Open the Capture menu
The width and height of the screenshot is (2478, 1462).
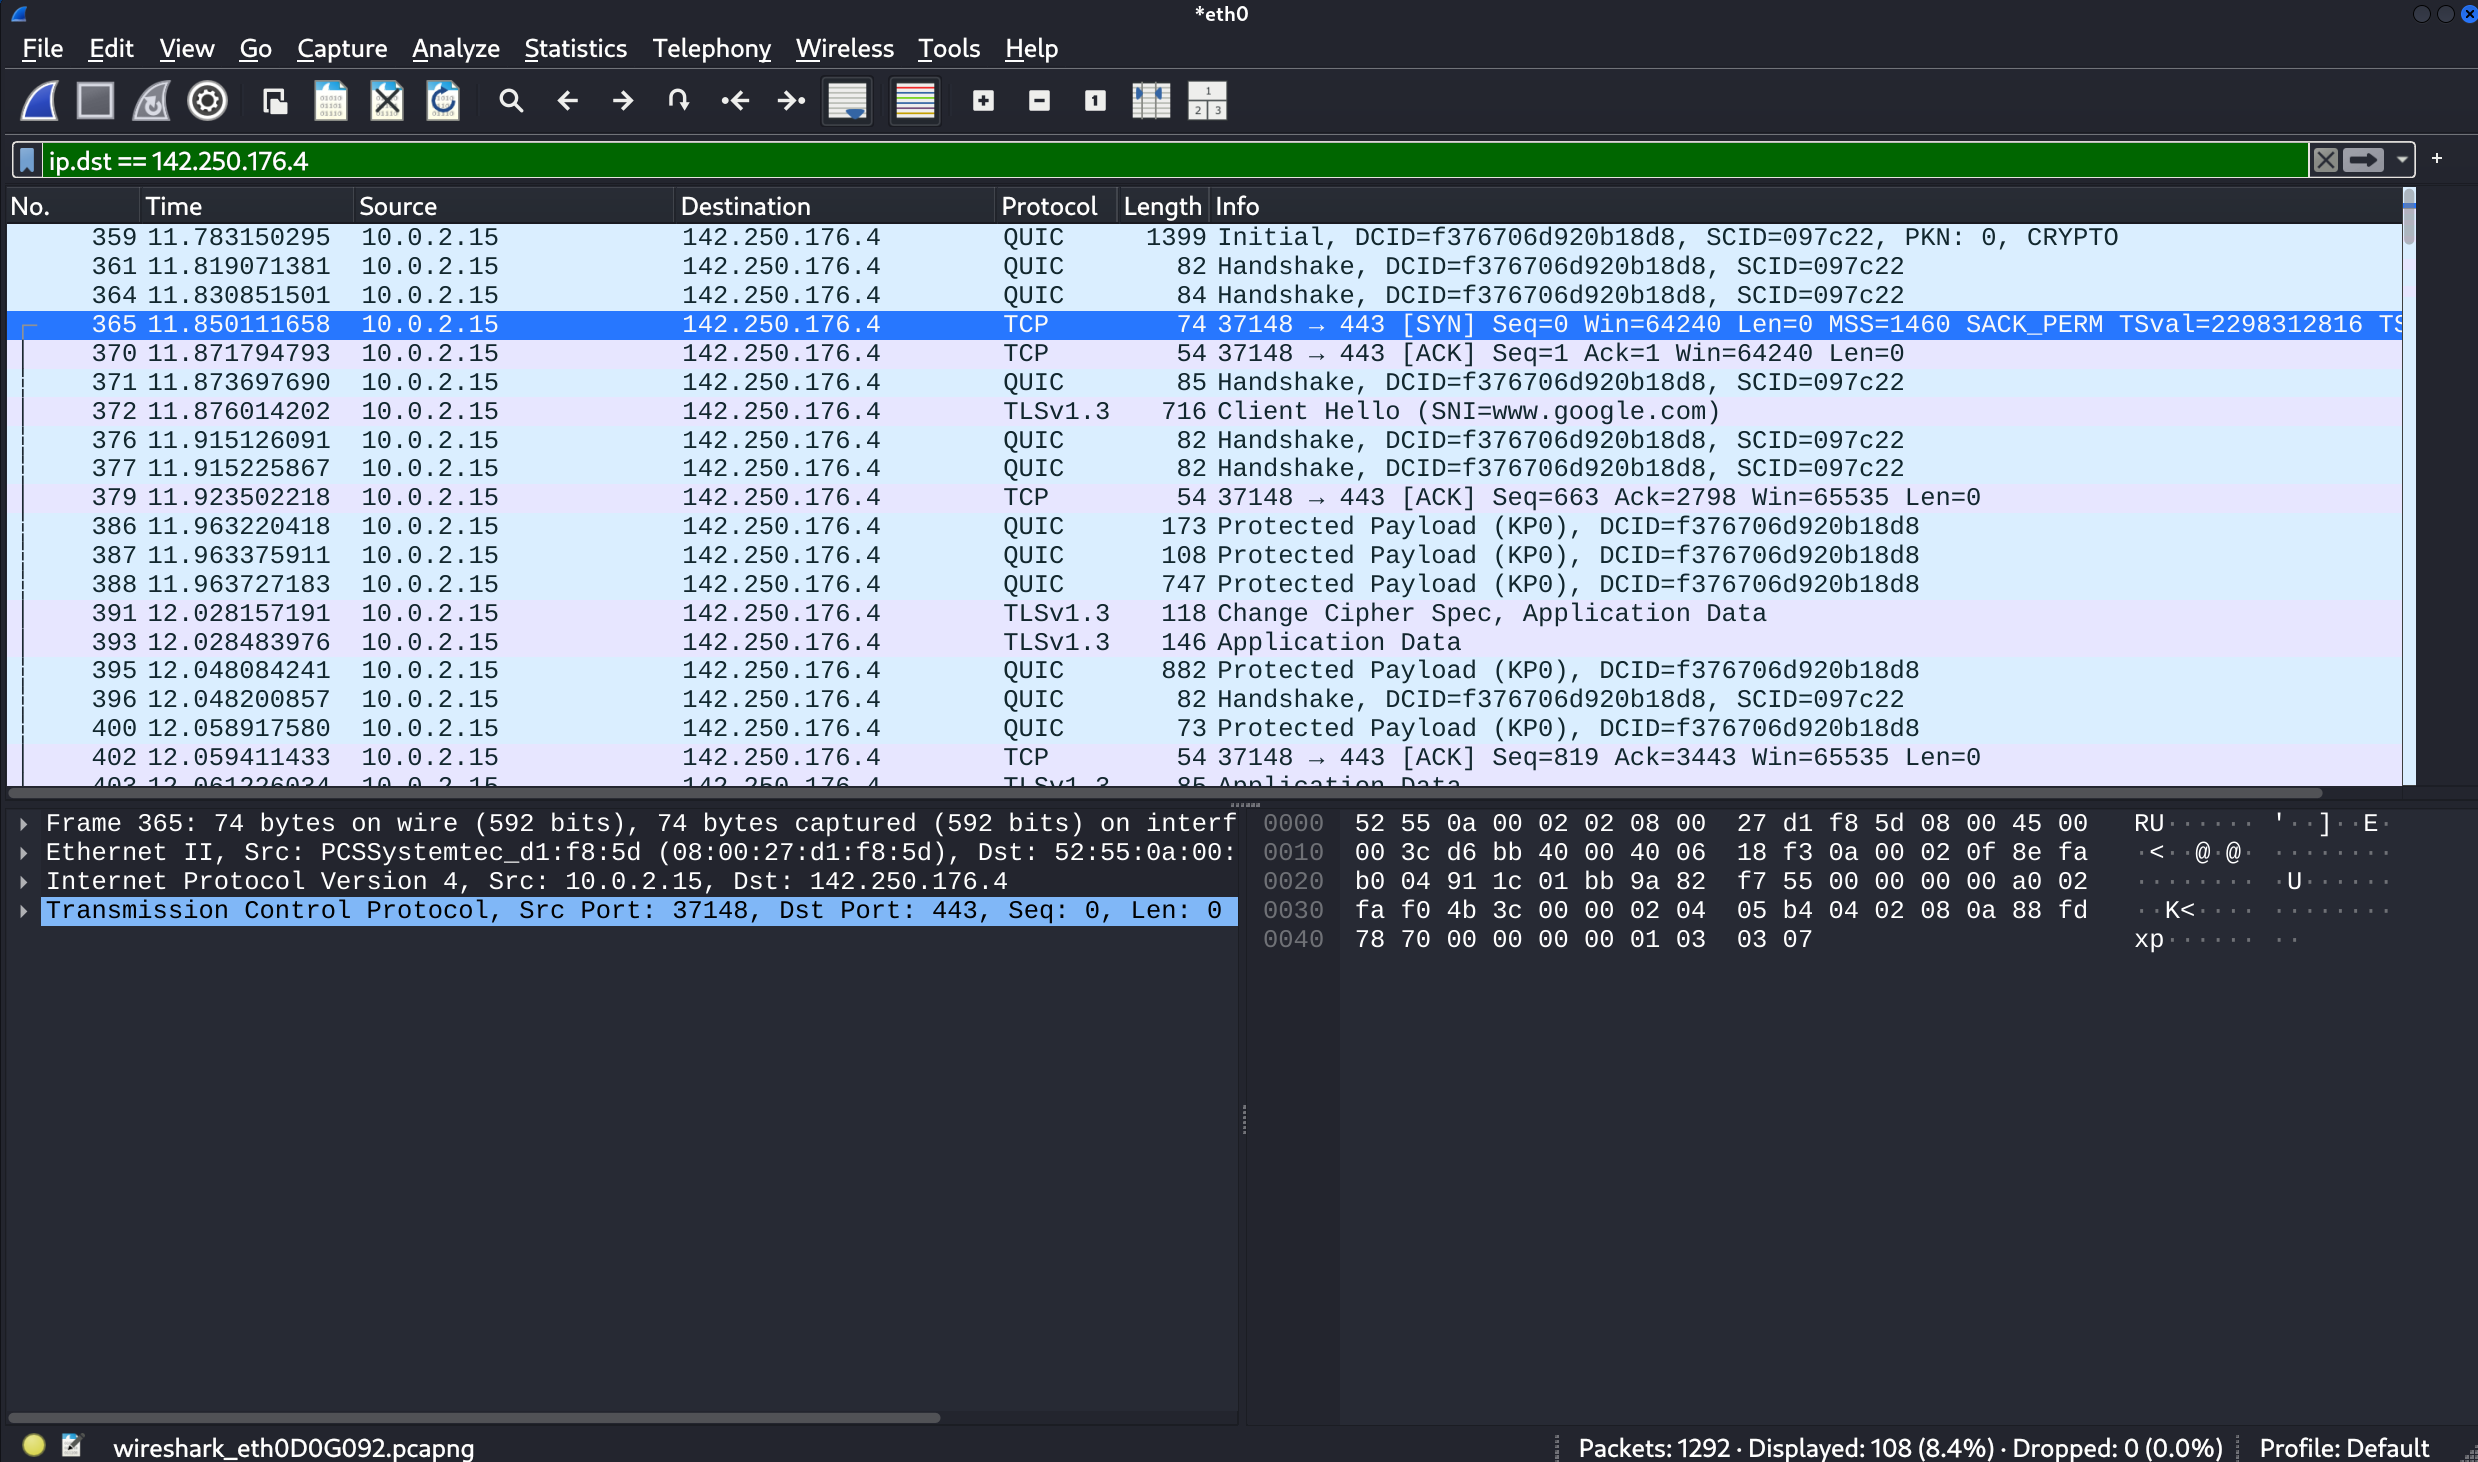[341, 48]
